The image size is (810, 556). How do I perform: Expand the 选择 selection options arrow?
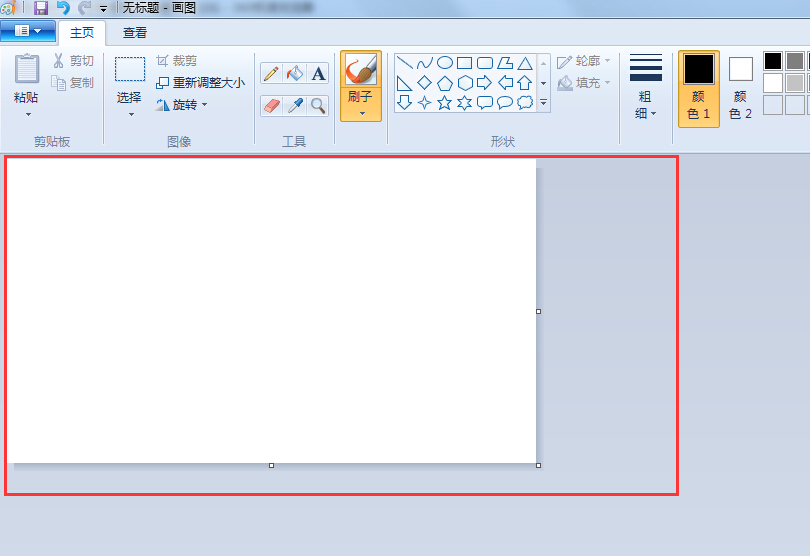point(131,114)
